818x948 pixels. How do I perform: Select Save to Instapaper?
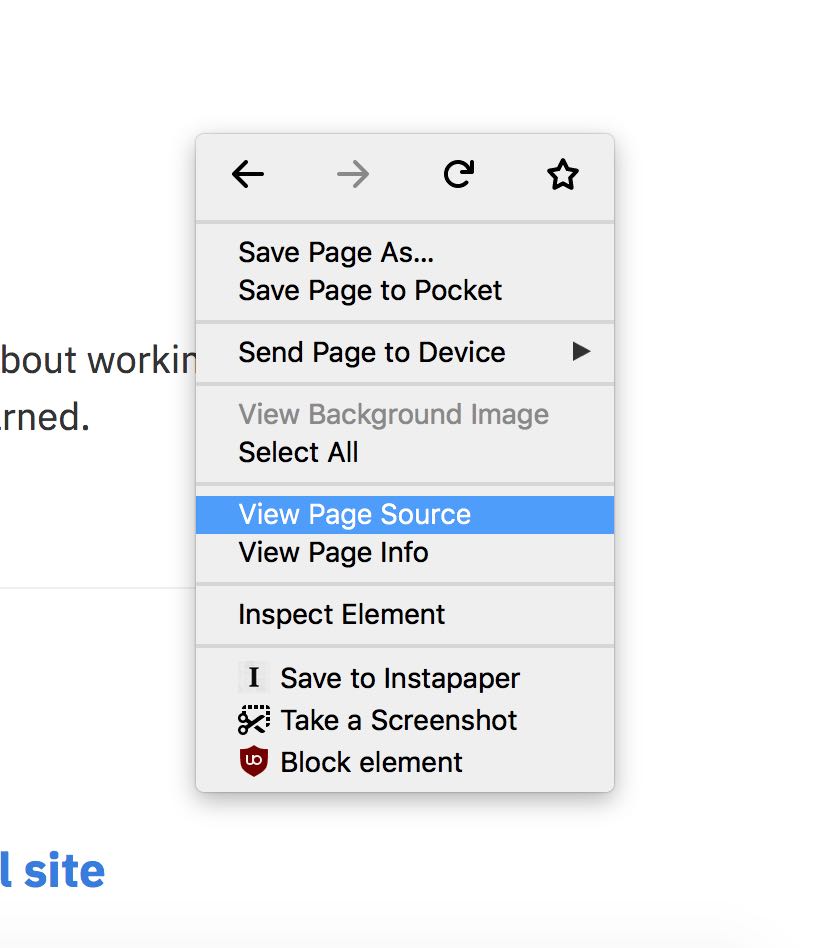(404, 678)
